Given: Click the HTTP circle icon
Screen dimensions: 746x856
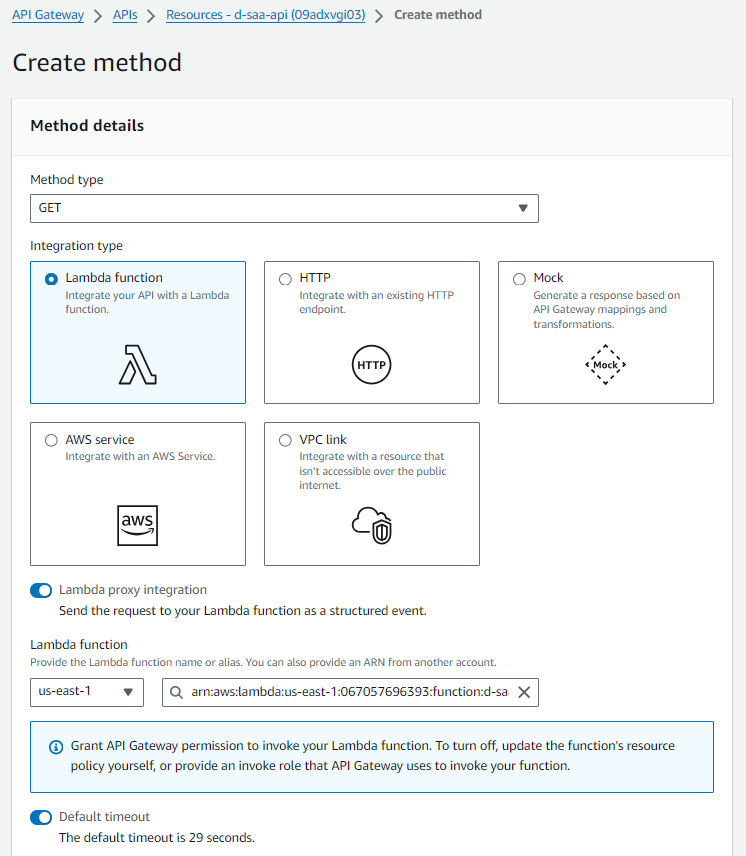Looking at the screenshot, I should tap(371, 365).
